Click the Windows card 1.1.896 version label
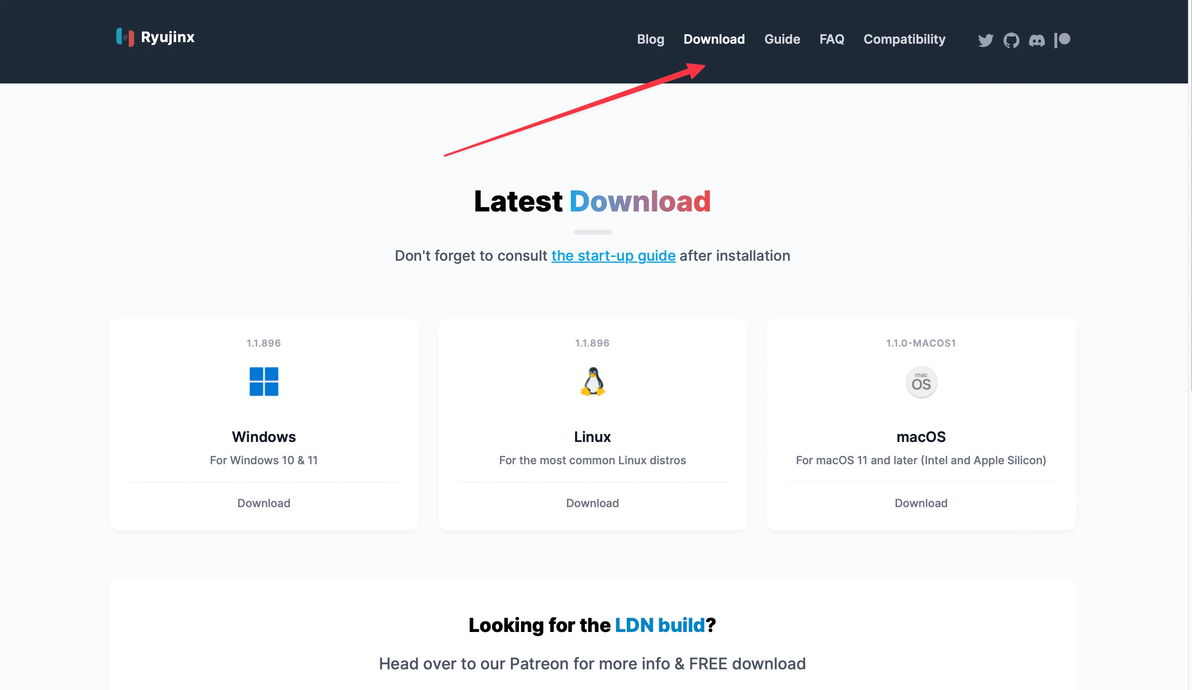This screenshot has width=1192, height=690. (x=264, y=343)
